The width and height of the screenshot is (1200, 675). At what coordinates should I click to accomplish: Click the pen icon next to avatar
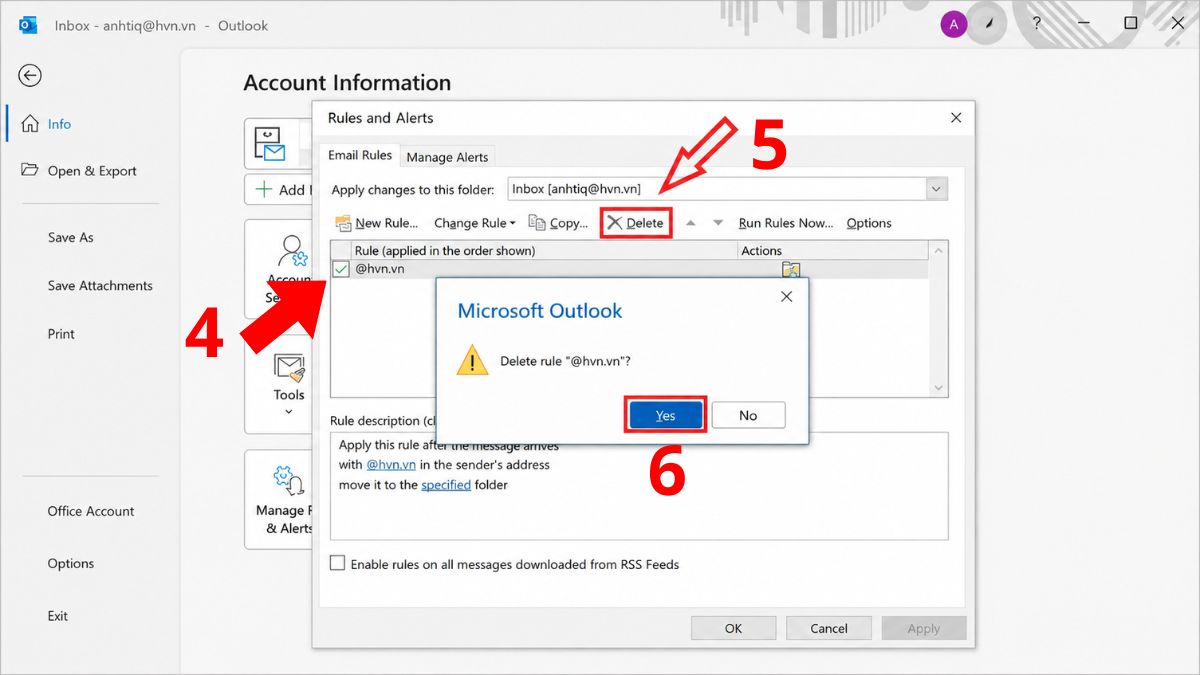(990, 24)
